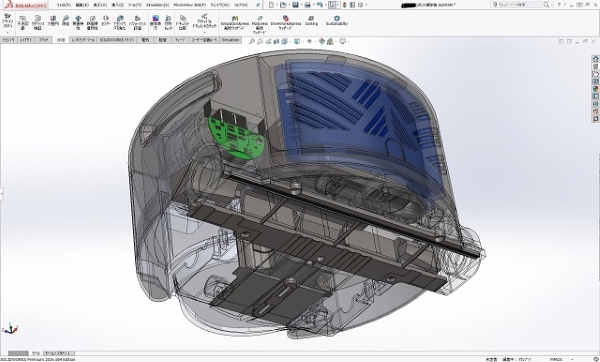Open the Costing tool

point(311,21)
